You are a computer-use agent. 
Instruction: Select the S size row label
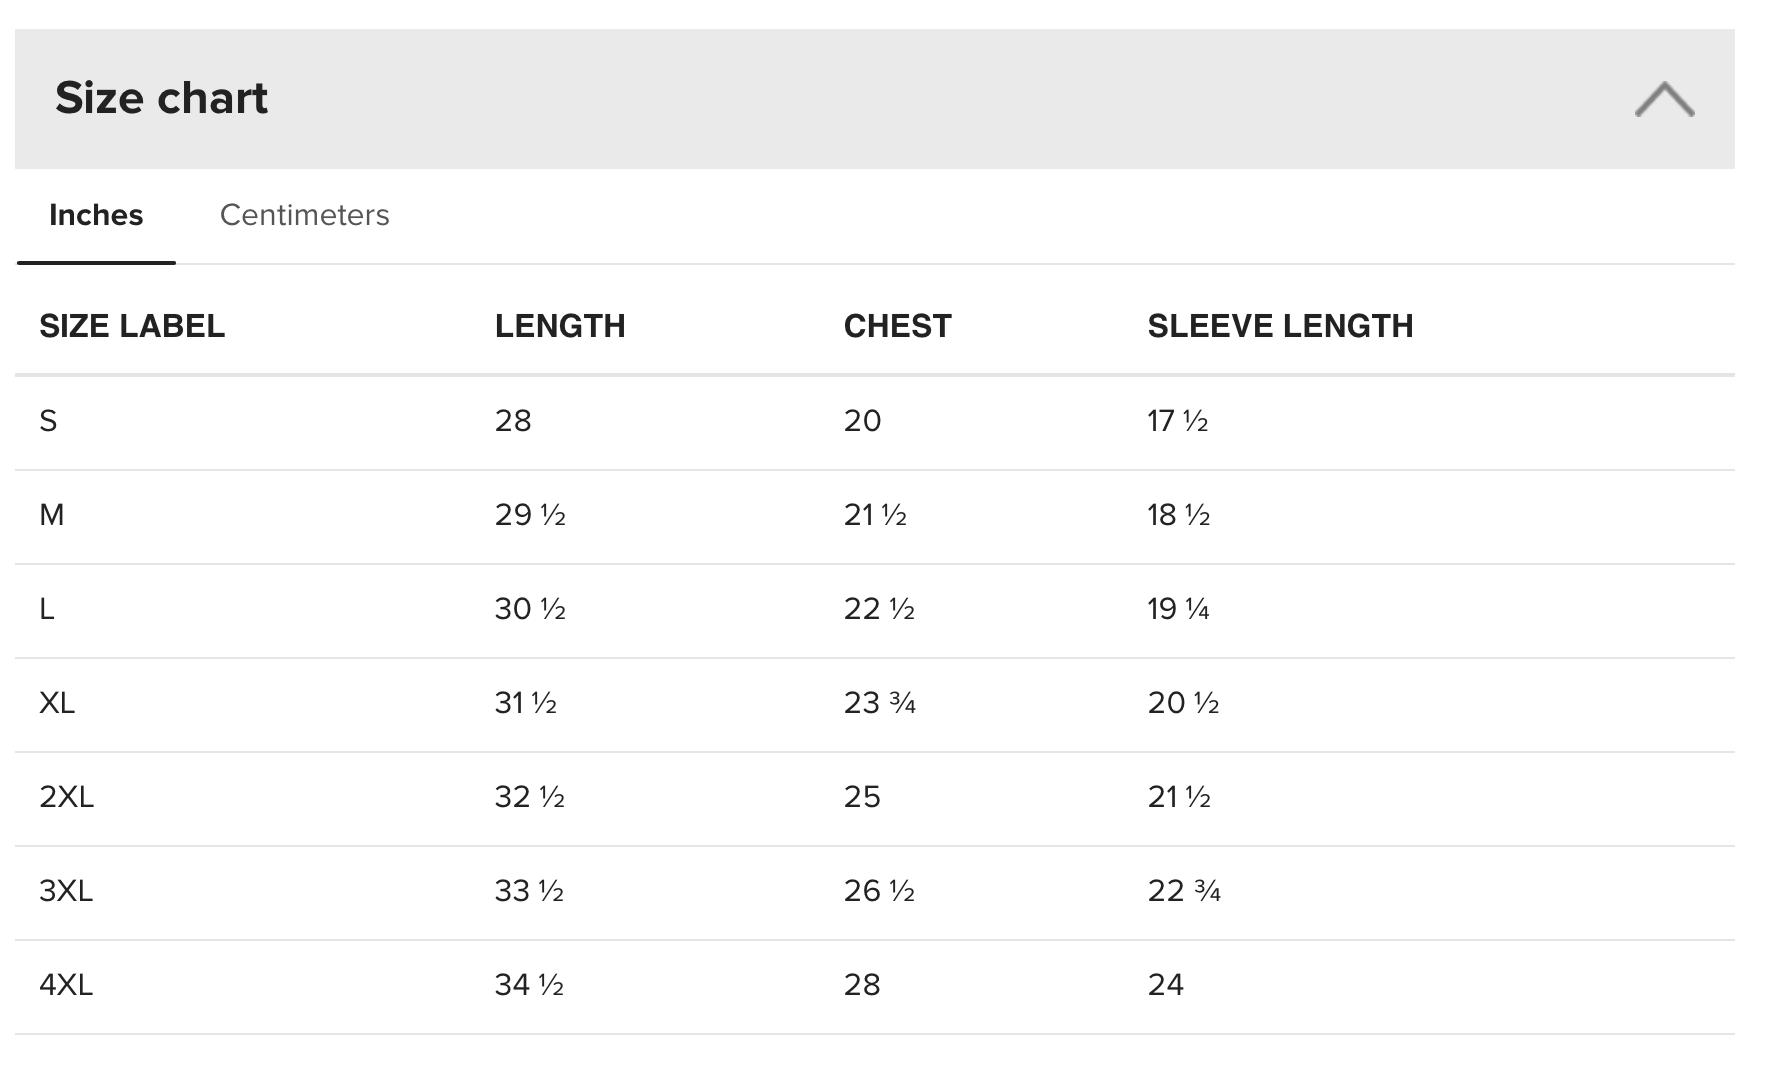click(48, 421)
